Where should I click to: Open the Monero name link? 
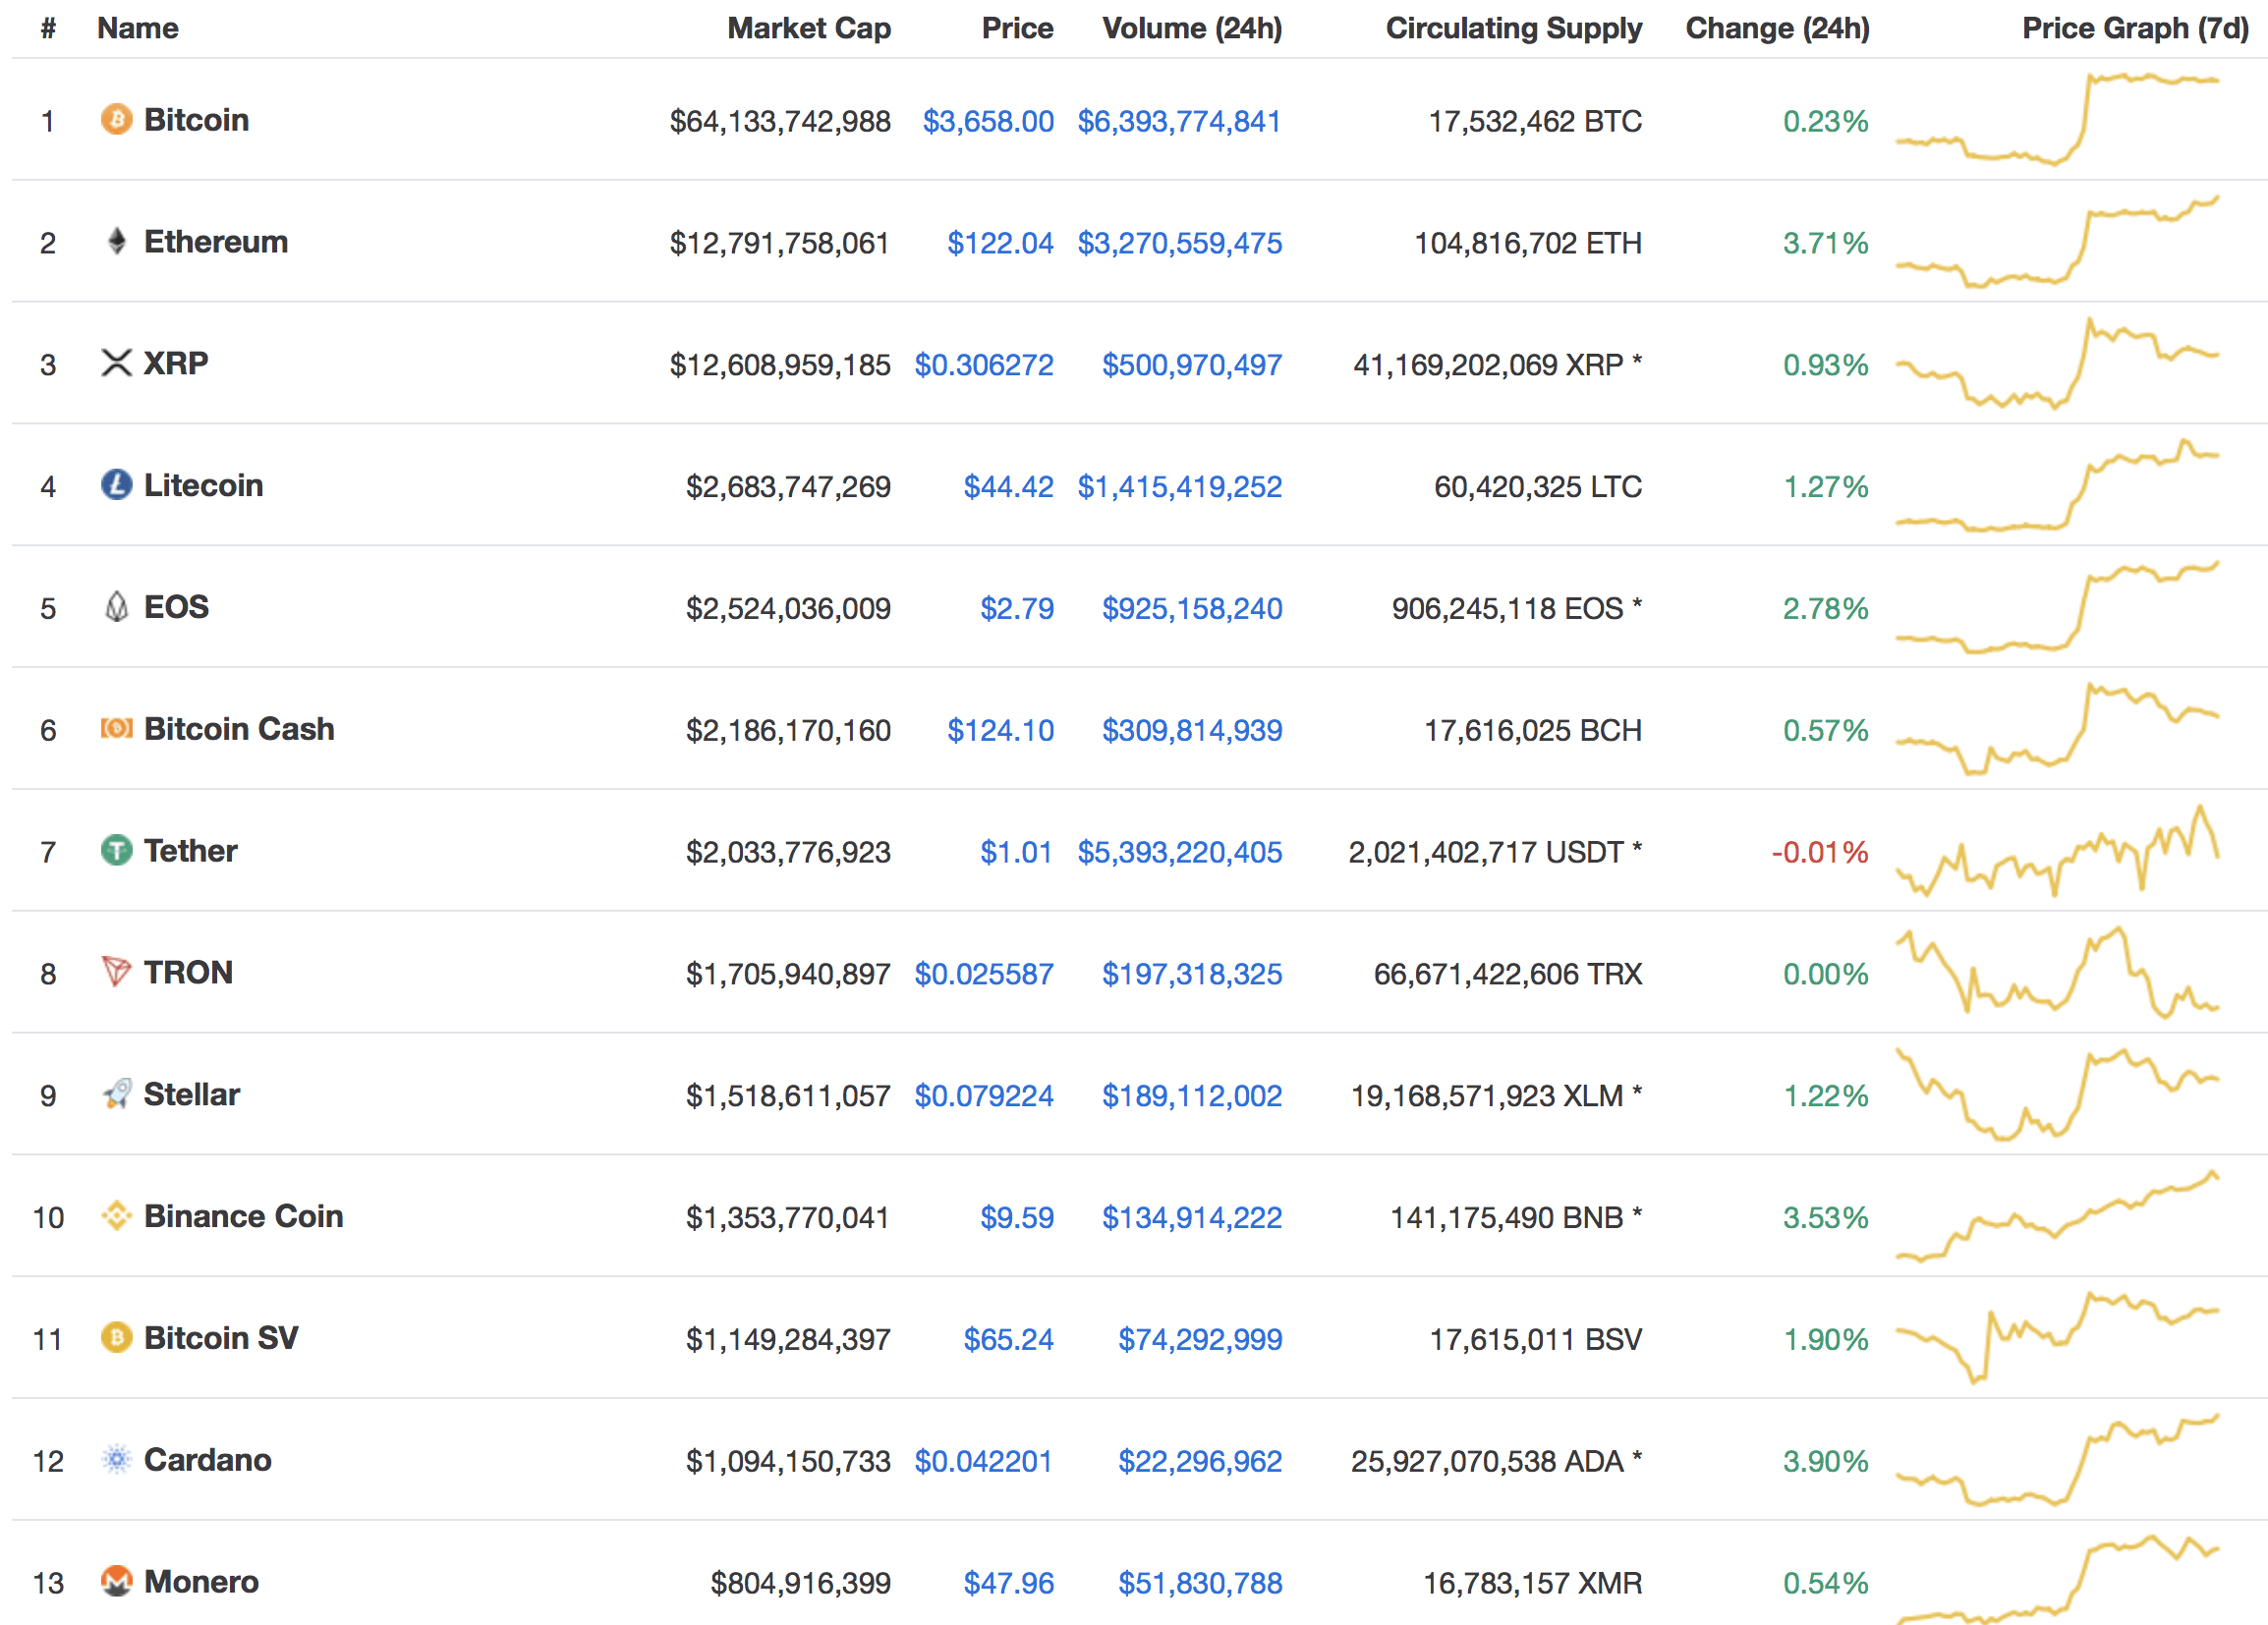click(x=201, y=1583)
